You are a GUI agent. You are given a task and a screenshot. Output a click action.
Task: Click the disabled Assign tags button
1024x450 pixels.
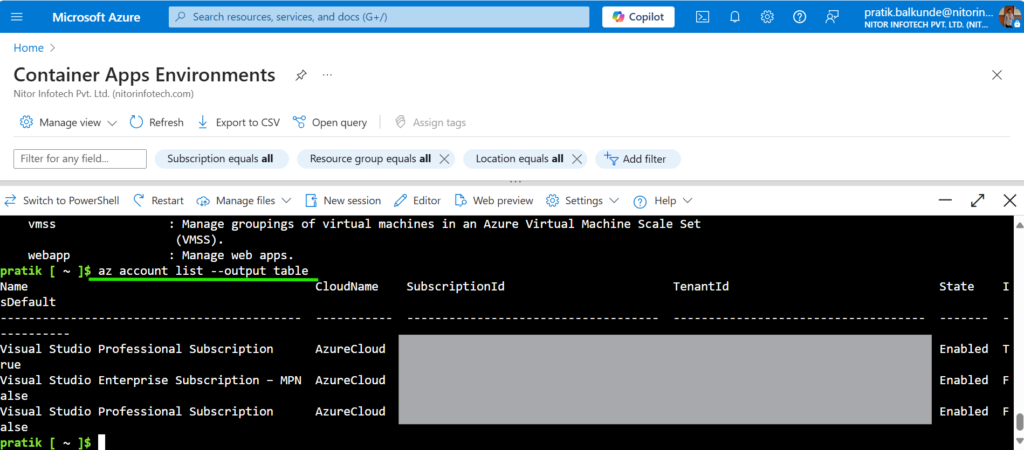(430, 122)
